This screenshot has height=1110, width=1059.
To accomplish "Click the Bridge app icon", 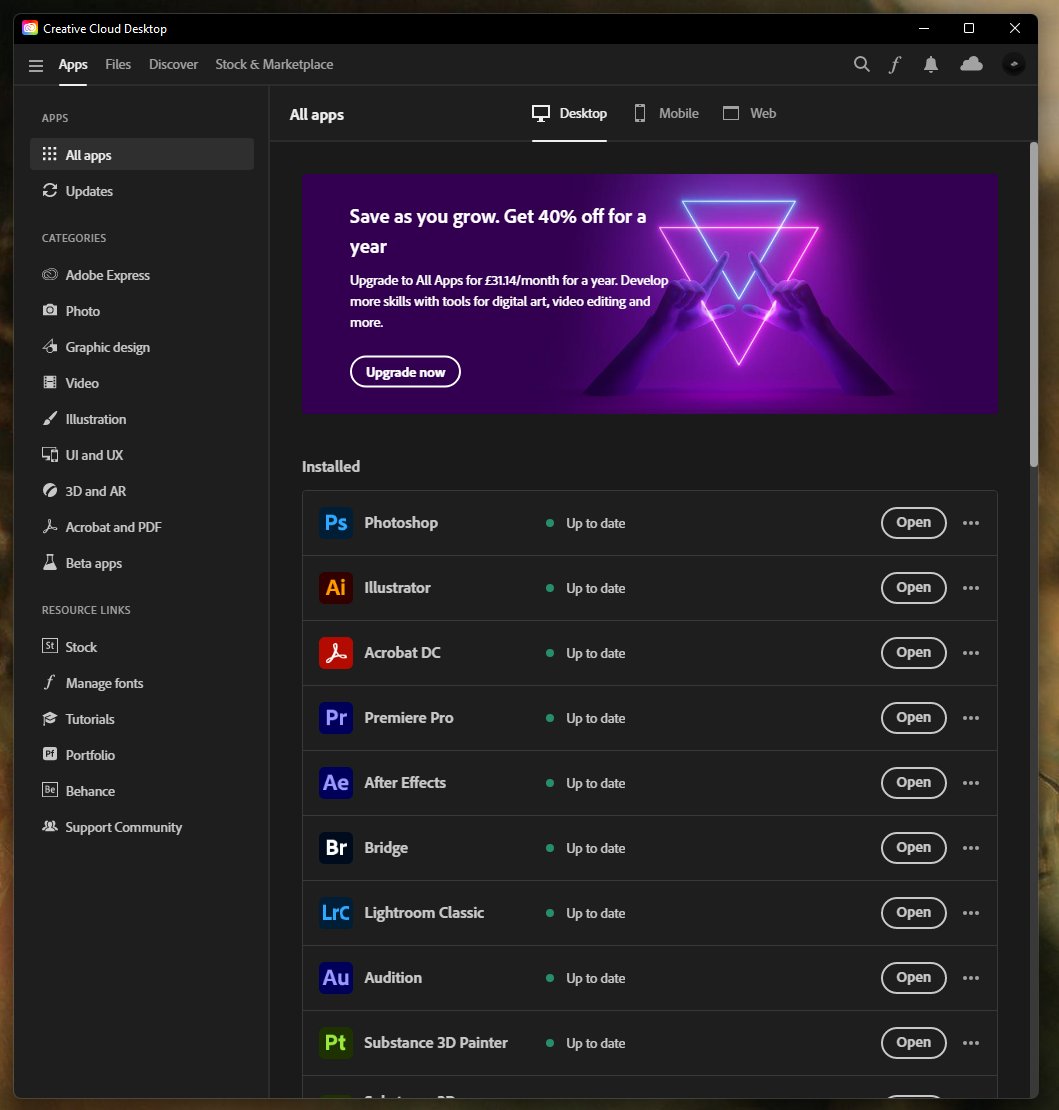I will click(x=336, y=848).
